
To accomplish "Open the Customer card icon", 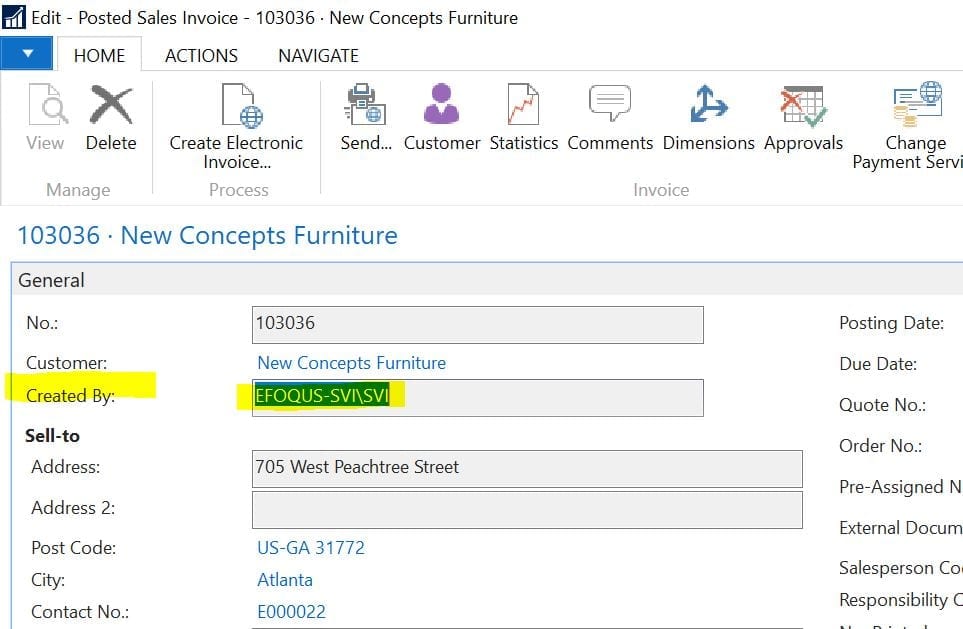I will pyautogui.click(x=442, y=117).
